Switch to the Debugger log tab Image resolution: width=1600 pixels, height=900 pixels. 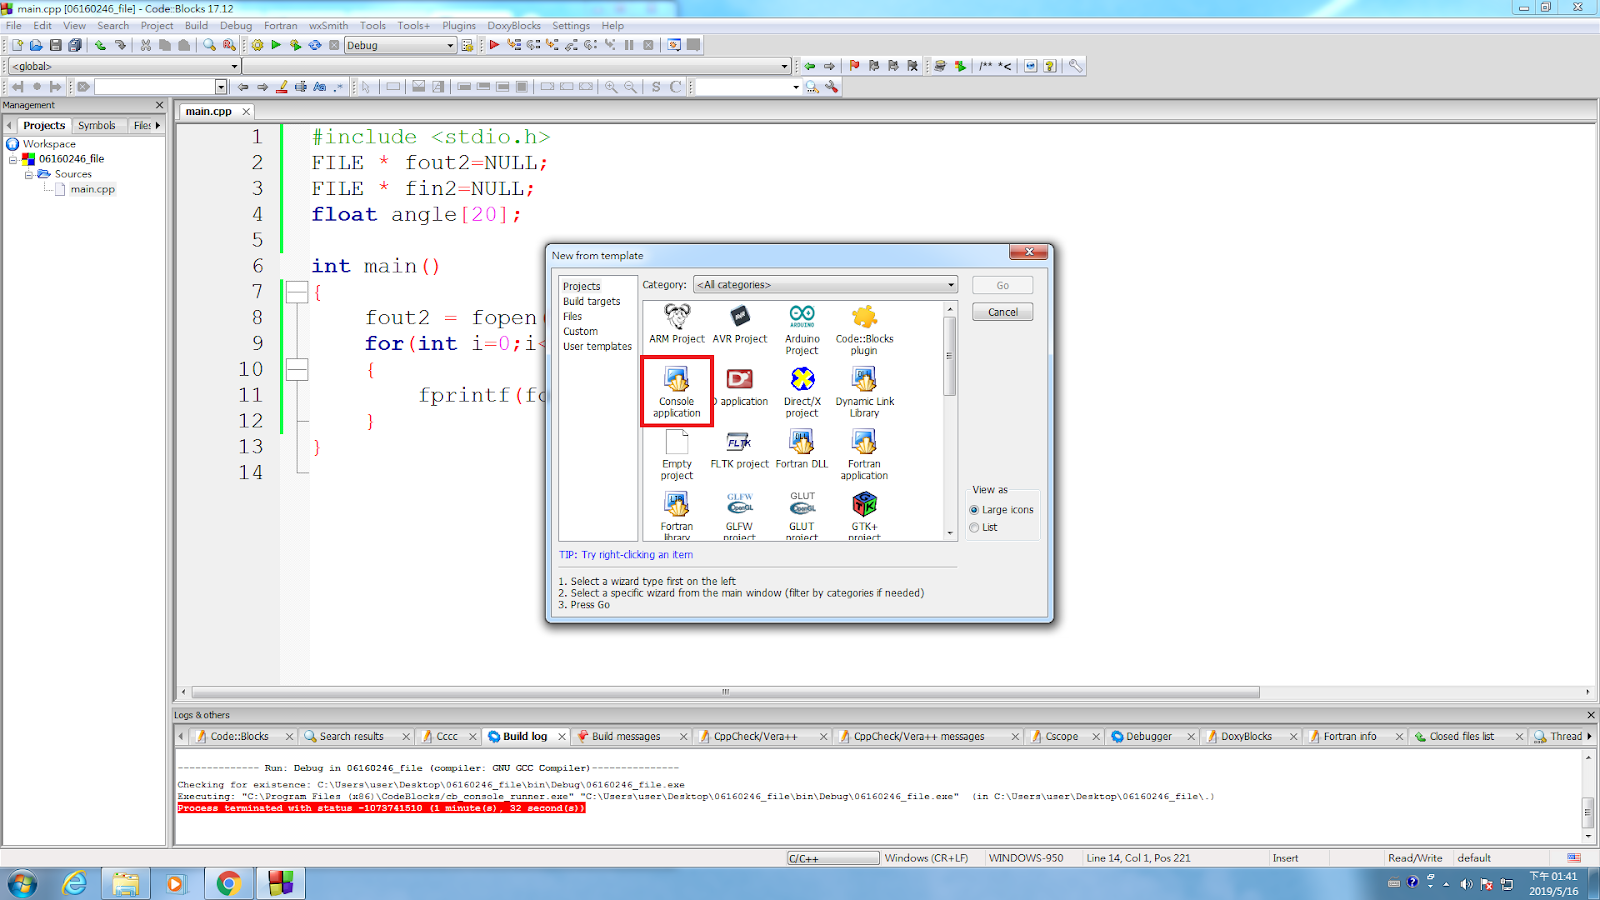coord(1149,736)
